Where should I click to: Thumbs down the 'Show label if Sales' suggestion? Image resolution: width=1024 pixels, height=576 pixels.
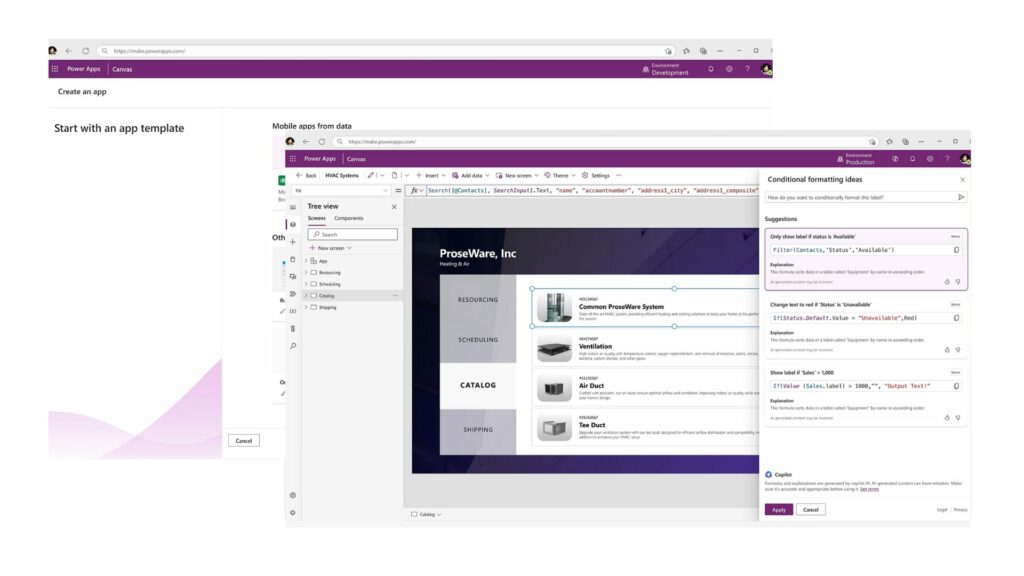click(957, 418)
